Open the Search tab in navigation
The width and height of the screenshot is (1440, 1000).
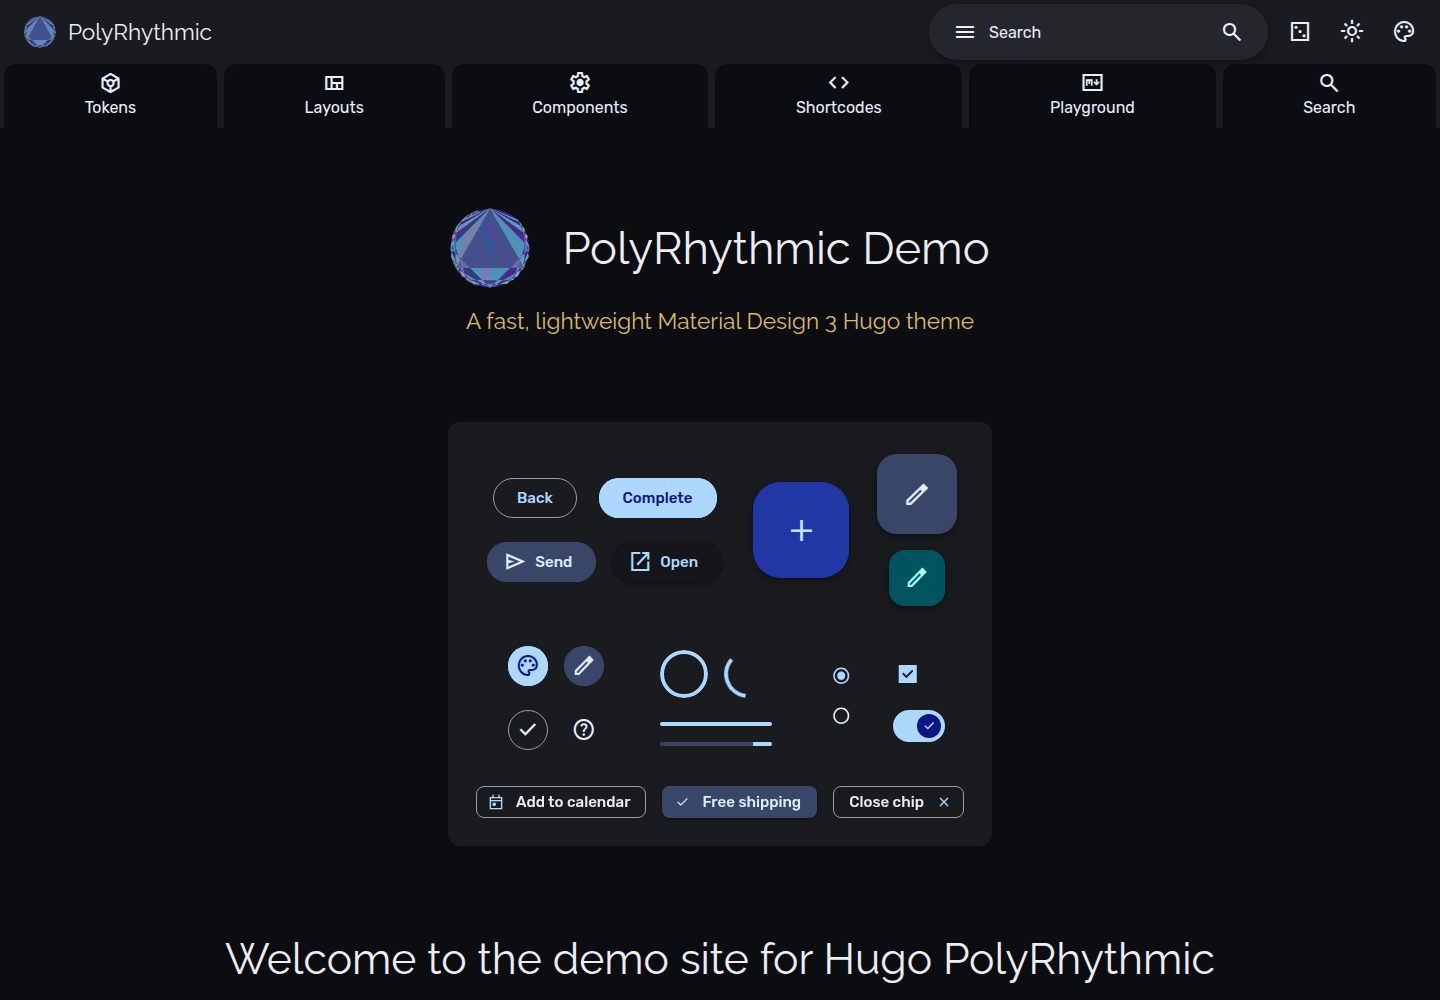pos(1329,96)
